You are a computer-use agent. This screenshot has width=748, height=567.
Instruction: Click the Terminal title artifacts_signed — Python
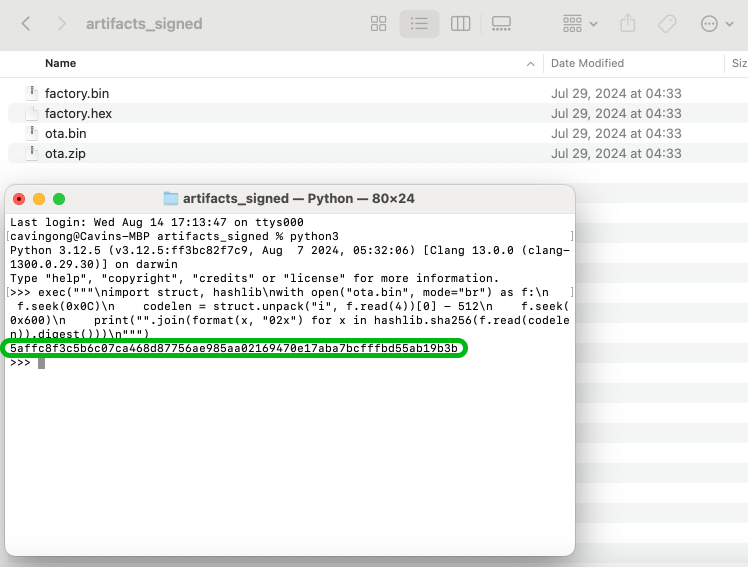click(299, 198)
